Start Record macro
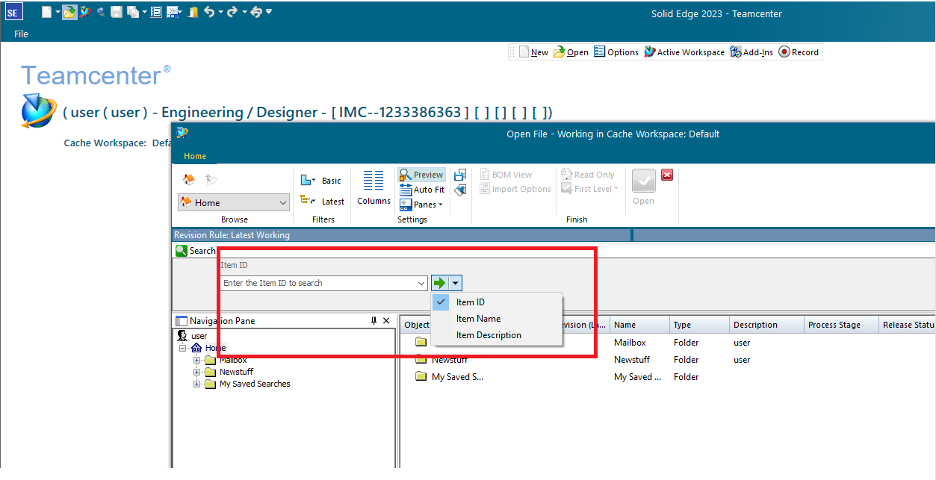The height and width of the screenshot is (480, 936). (799, 53)
